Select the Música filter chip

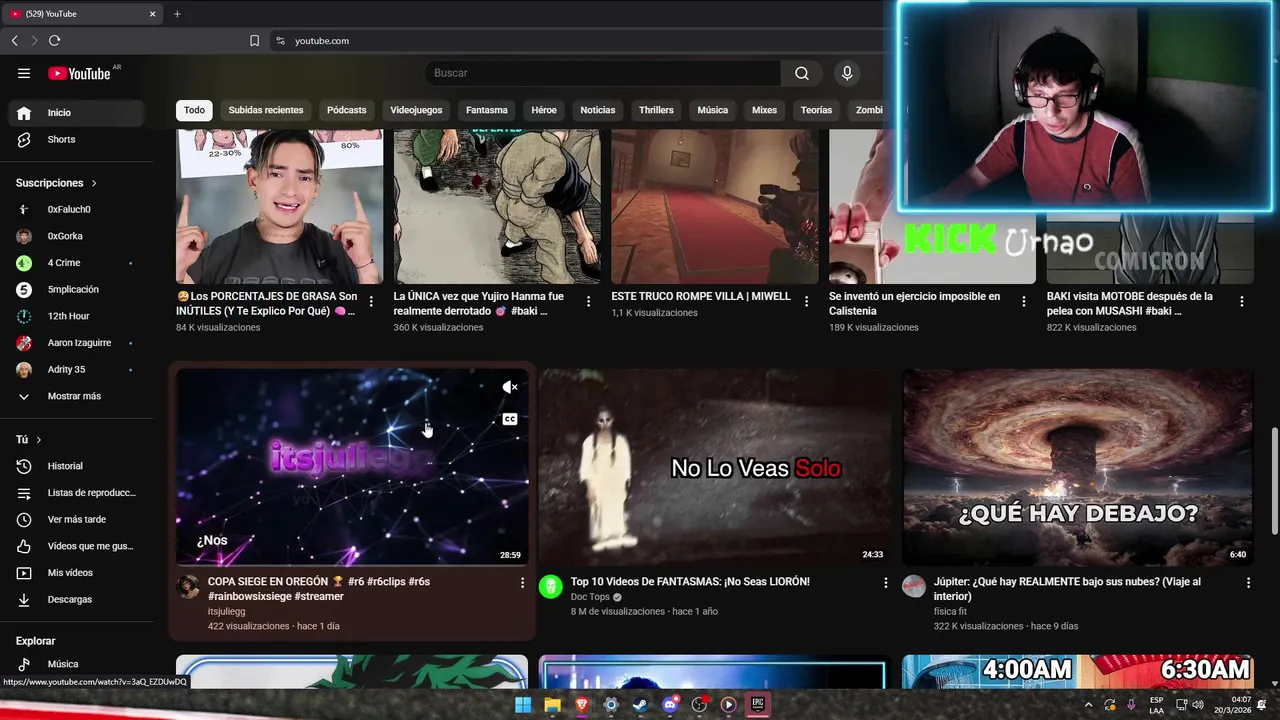coord(713,110)
